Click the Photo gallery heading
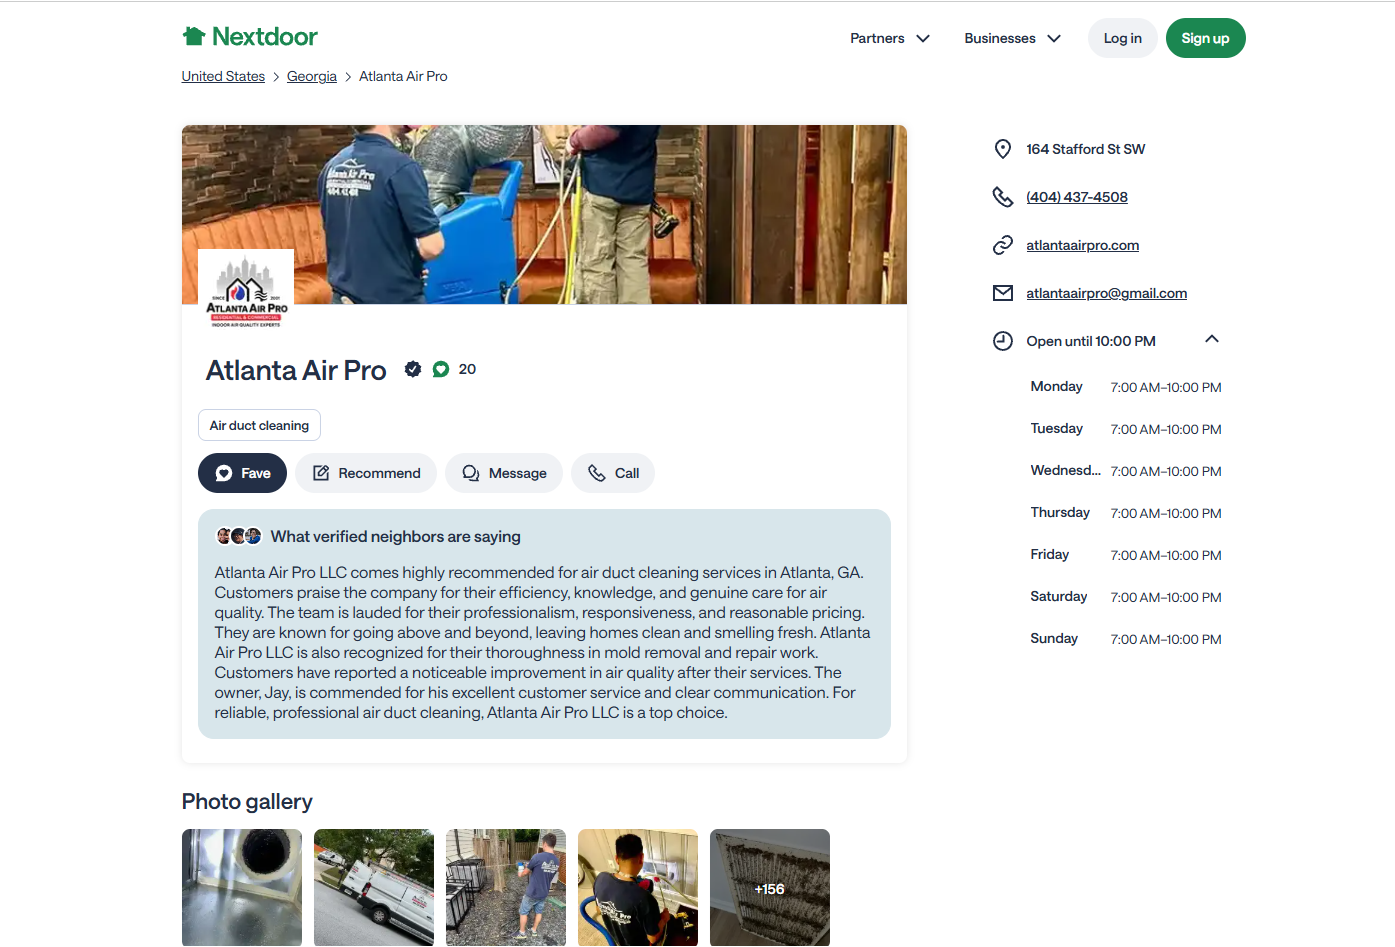The height and width of the screenshot is (947, 1395). pyautogui.click(x=247, y=802)
